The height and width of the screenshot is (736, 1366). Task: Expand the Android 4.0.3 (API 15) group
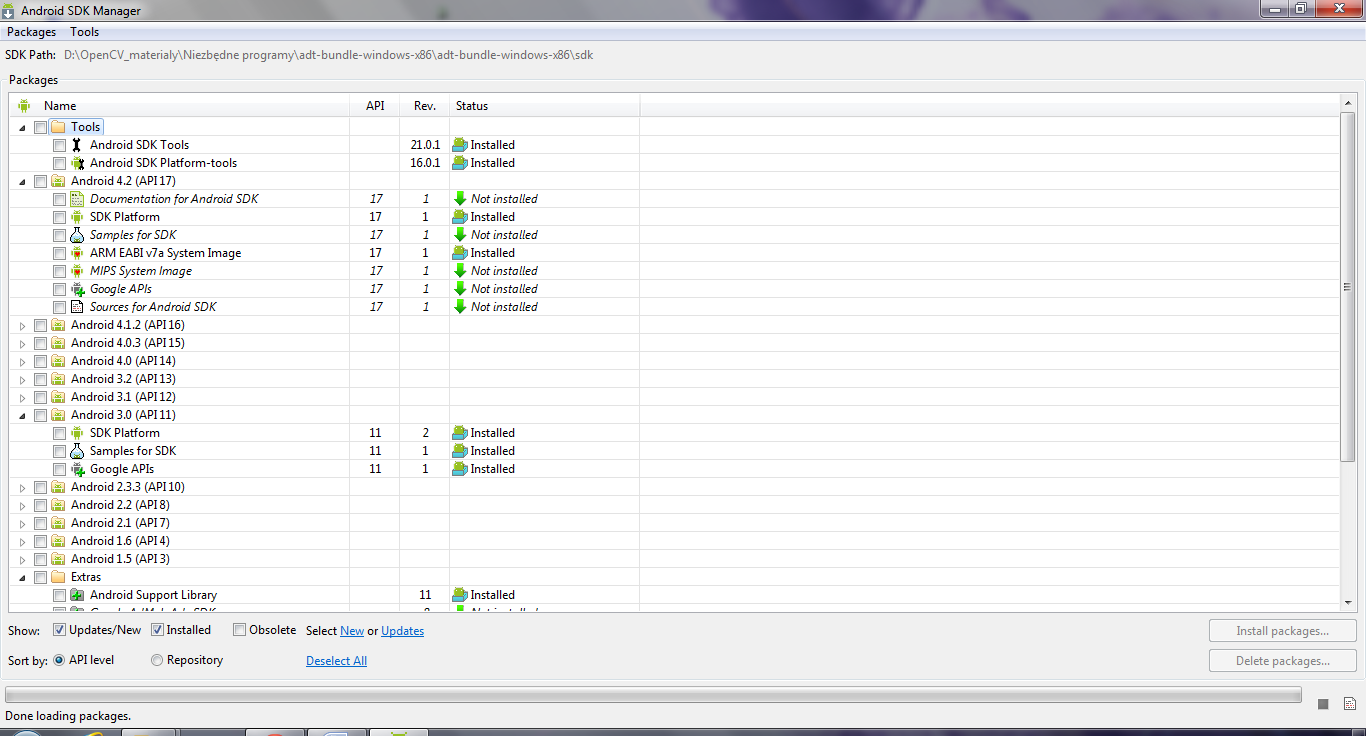click(23, 343)
